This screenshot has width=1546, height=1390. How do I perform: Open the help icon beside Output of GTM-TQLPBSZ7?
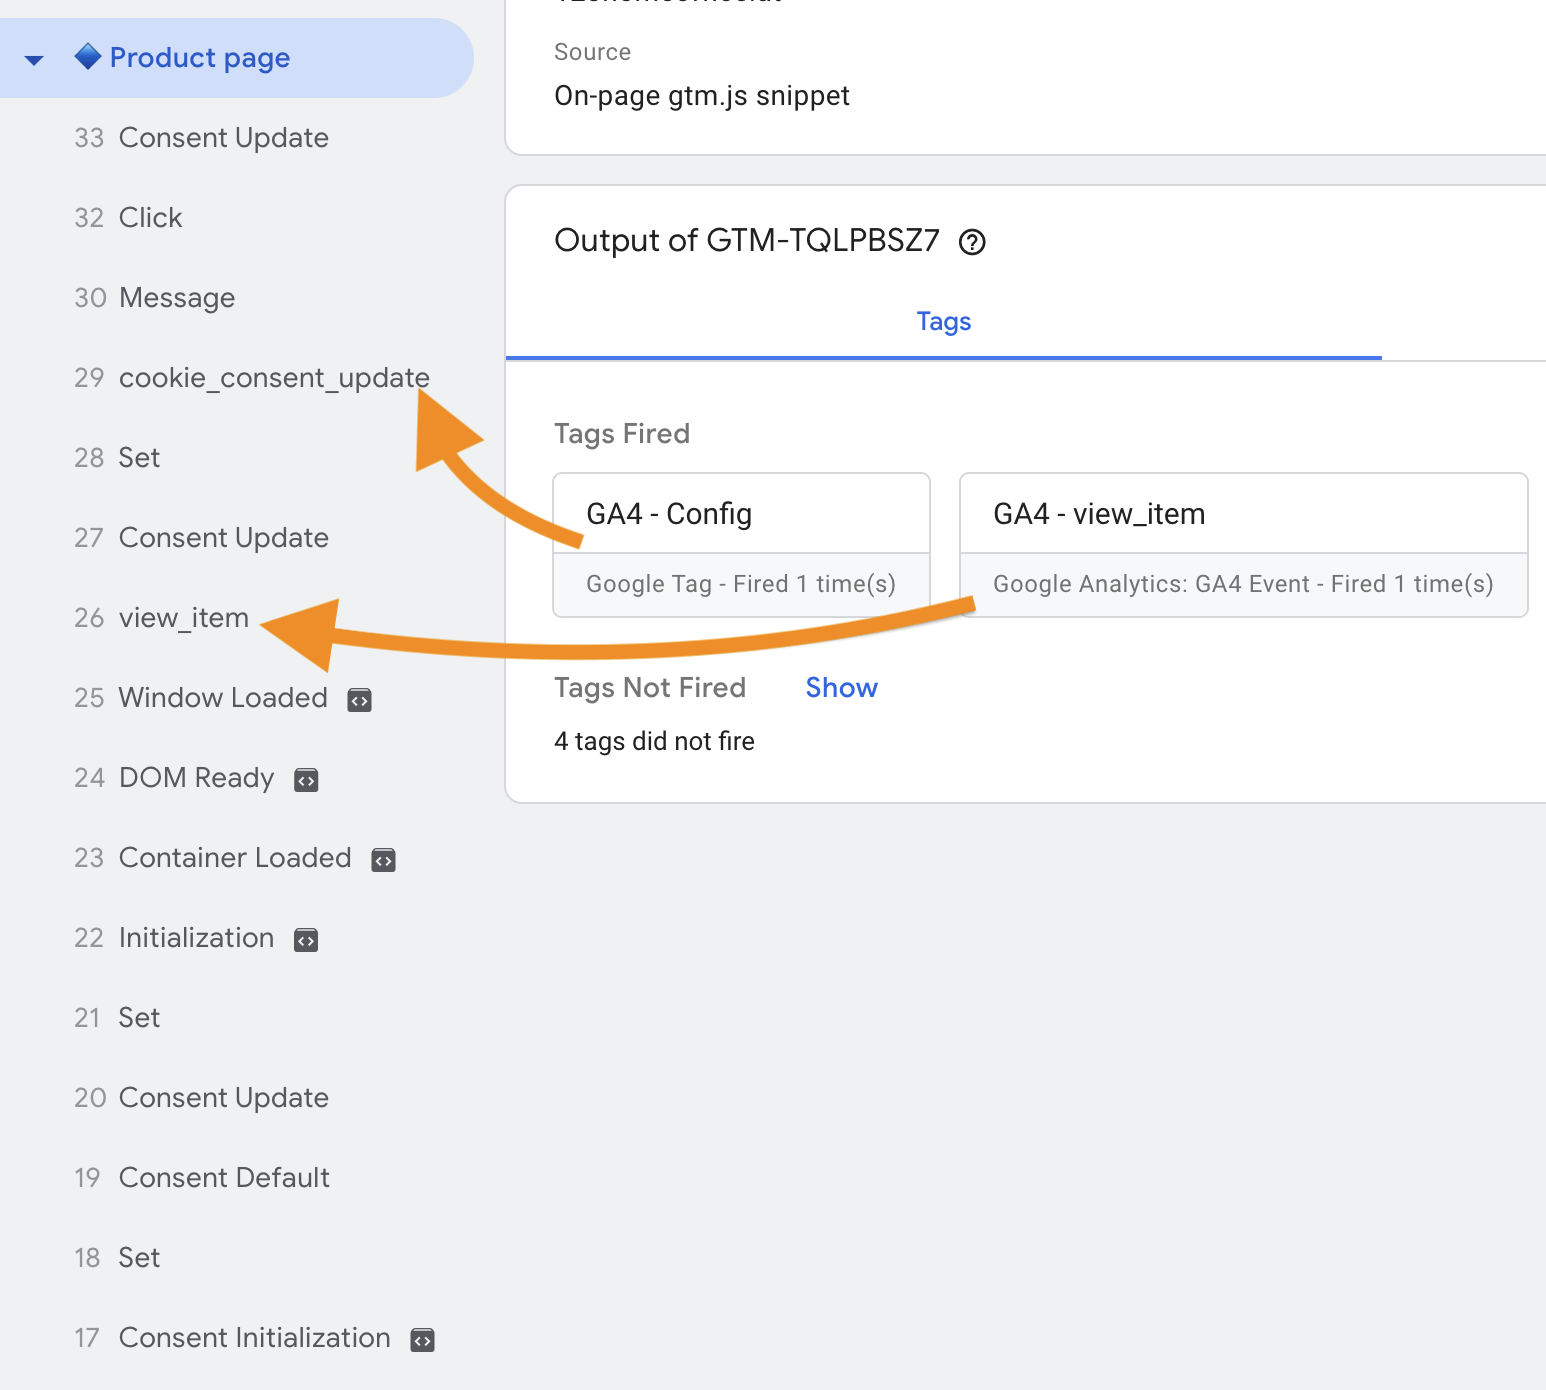coord(971,241)
